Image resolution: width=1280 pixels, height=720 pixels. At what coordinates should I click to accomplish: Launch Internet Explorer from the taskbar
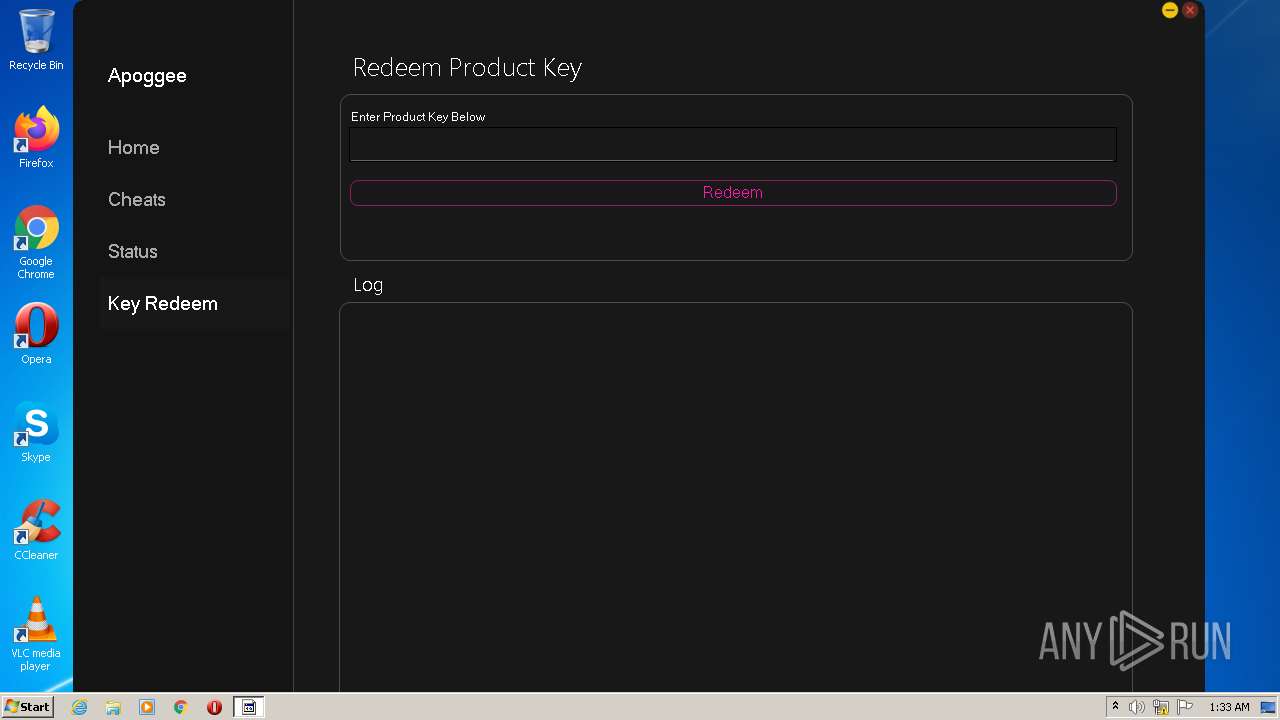pos(80,707)
